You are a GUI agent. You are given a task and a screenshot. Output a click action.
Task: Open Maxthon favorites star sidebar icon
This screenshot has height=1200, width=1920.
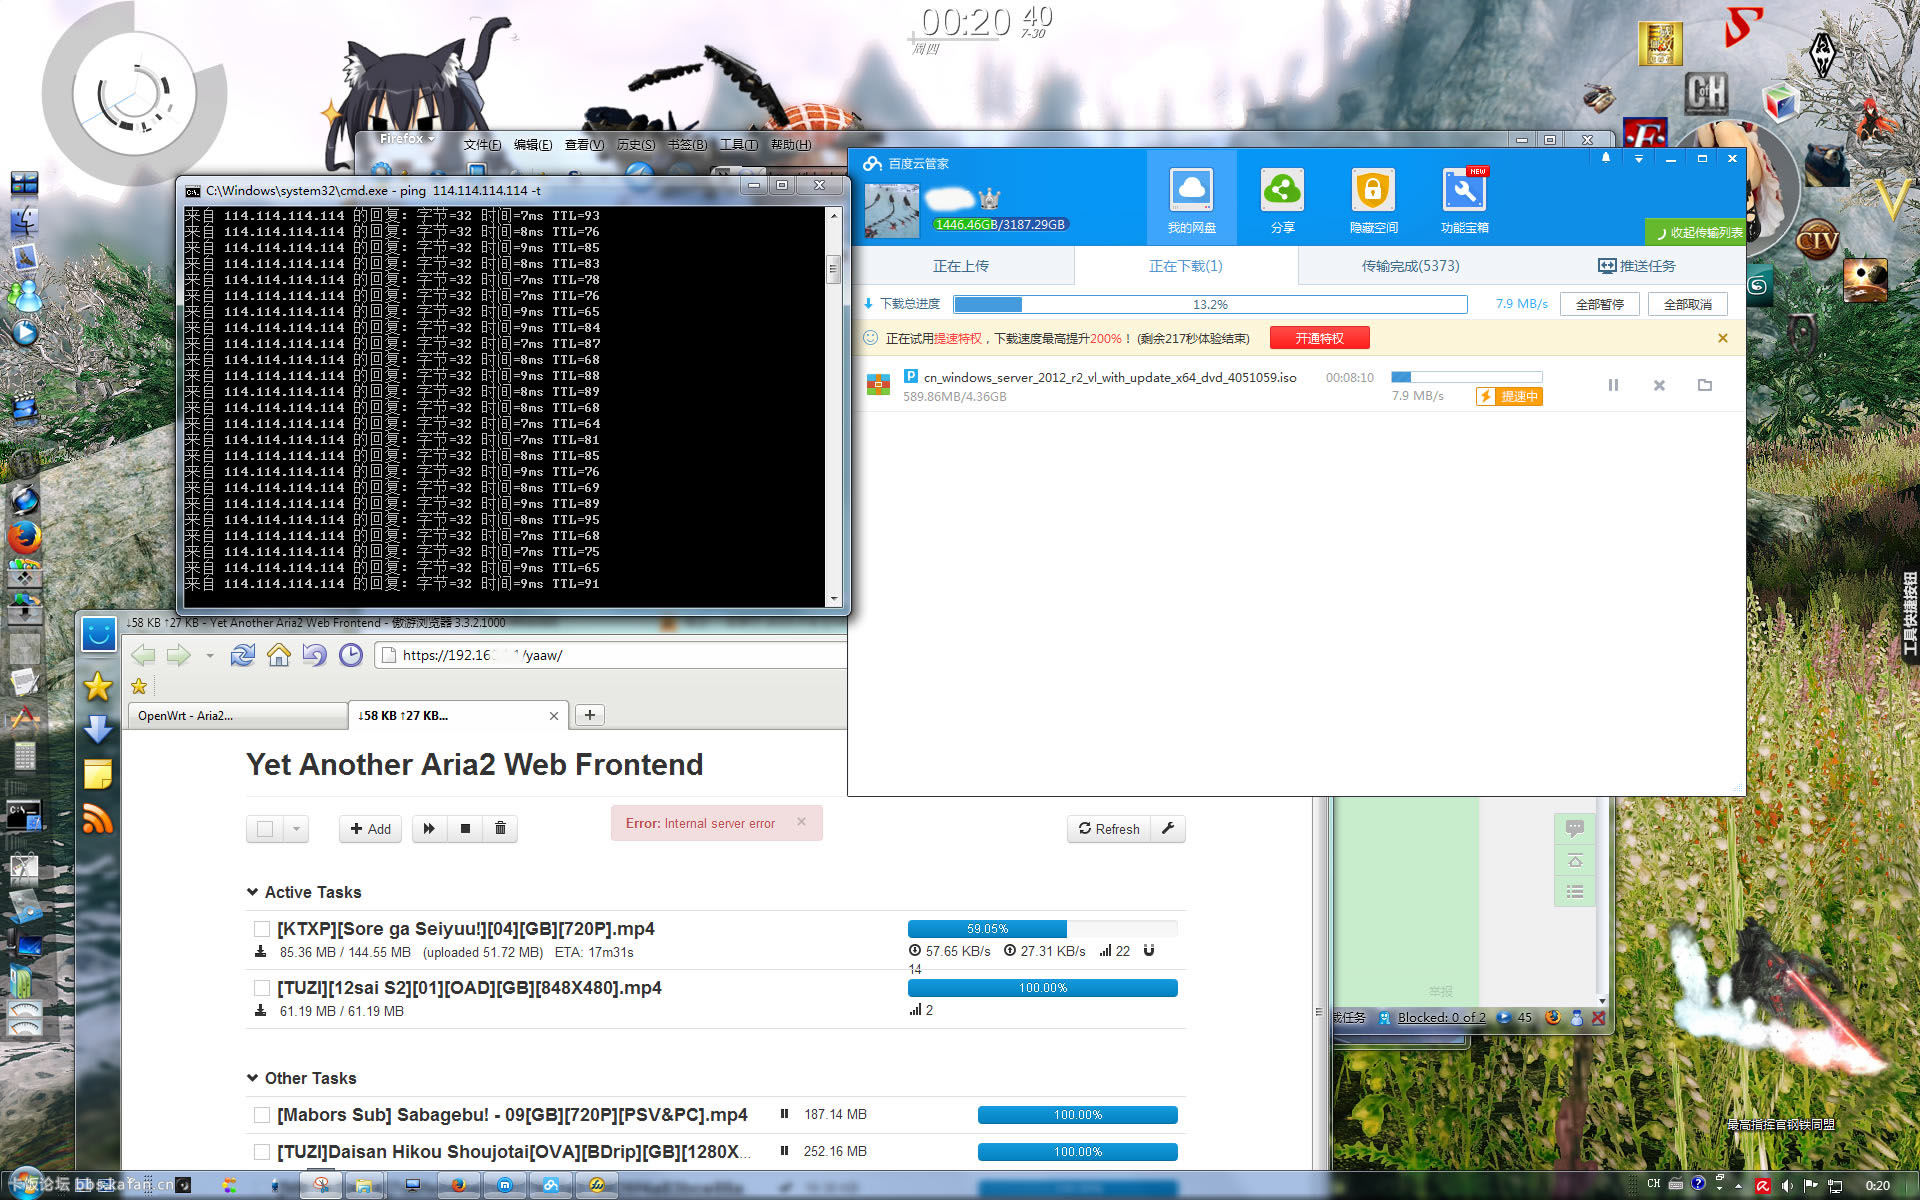click(98, 686)
